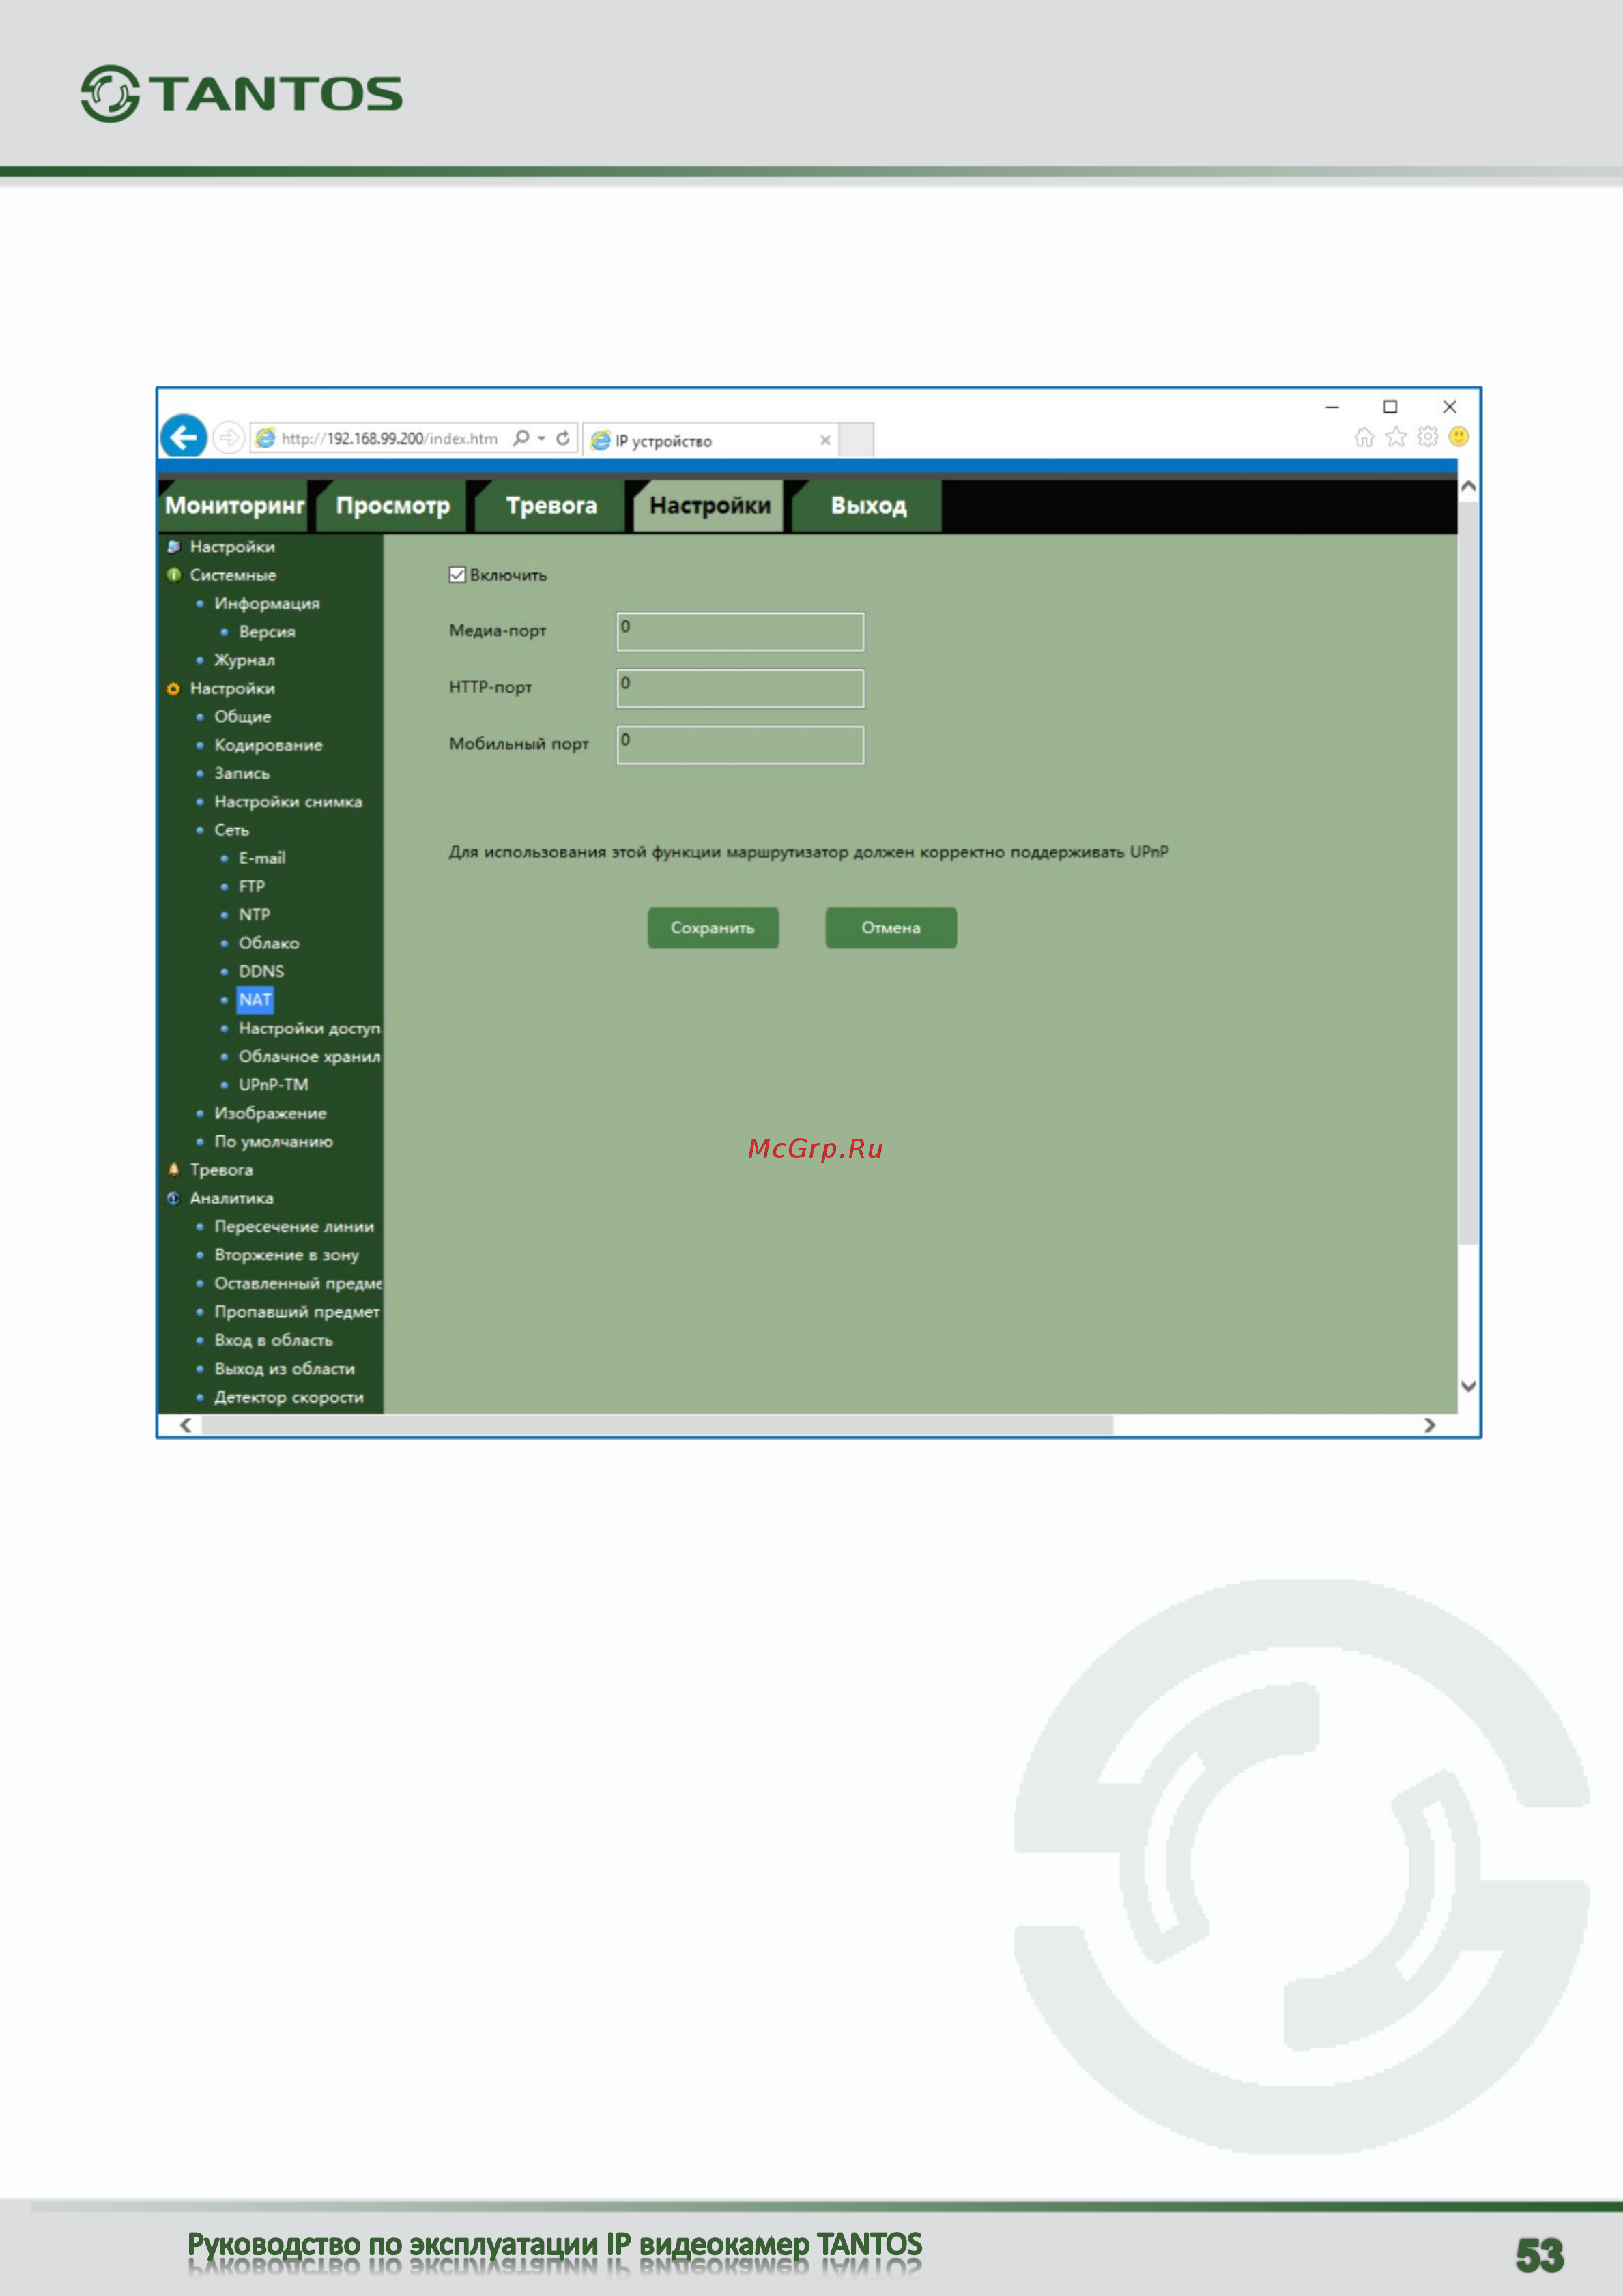Open Вторжение в зону analytics item
Image resolution: width=1623 pixels, height=2296 pixels.
click(x=286, y=1255)
